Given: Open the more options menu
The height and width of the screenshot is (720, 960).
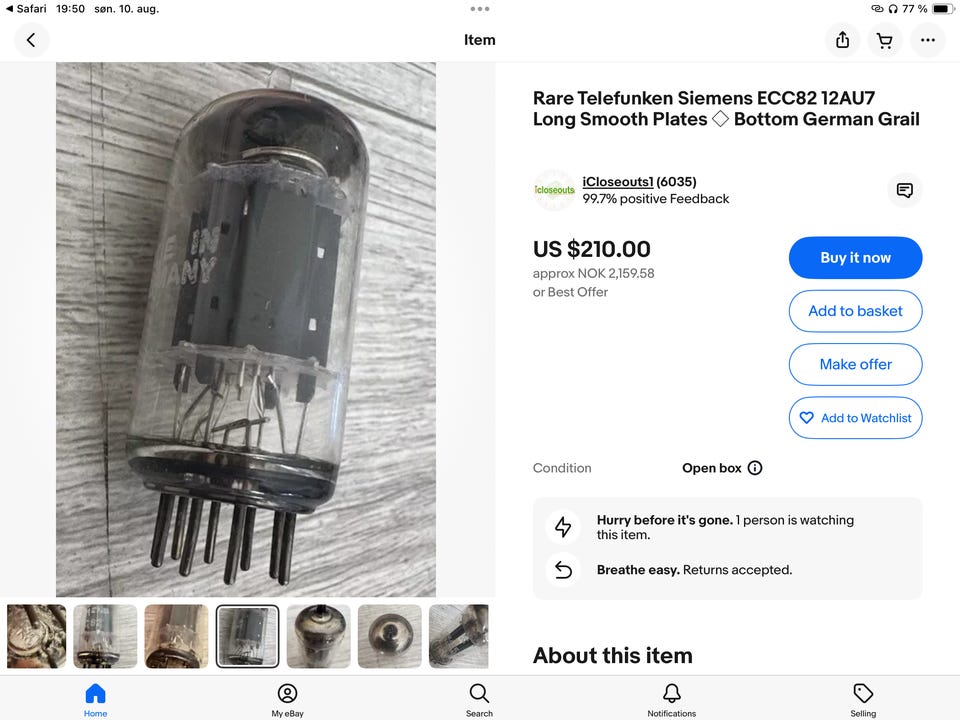Looking at the screenshot, I should click(x=928, y=40).
